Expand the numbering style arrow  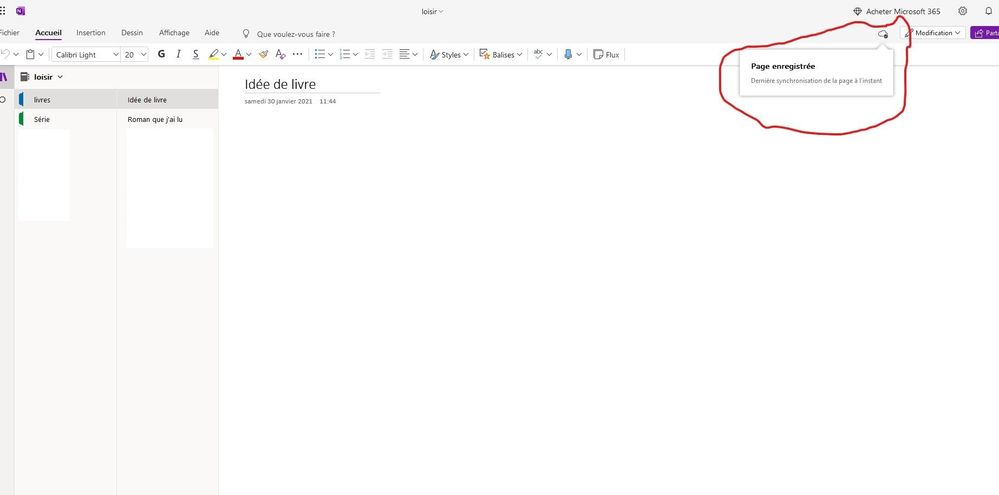click(x=355, y=55)
